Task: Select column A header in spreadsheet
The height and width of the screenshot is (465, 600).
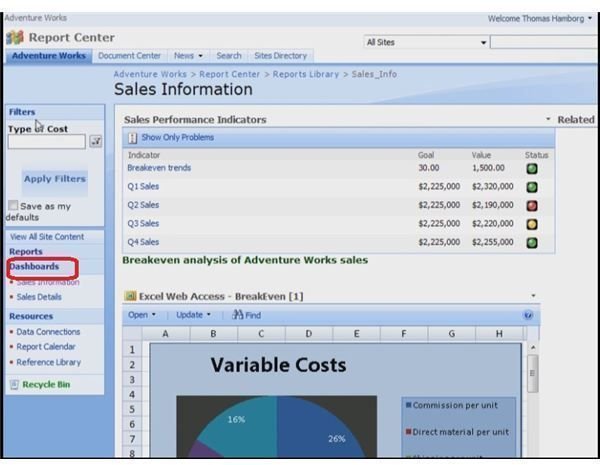Action: click(165, 334)
